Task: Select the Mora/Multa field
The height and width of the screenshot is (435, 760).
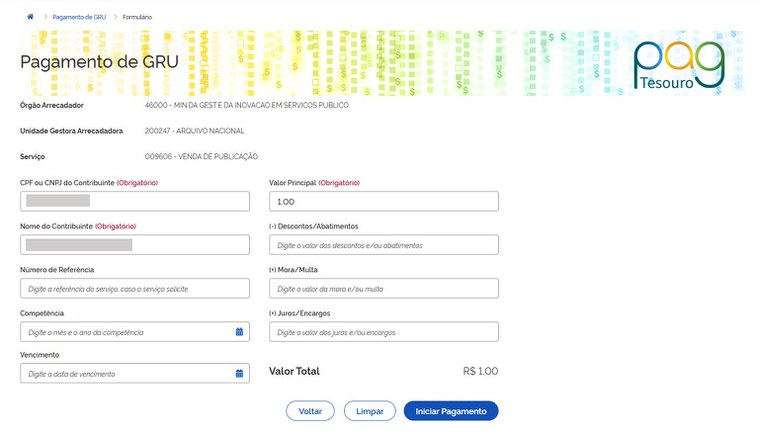Action: 383,288
